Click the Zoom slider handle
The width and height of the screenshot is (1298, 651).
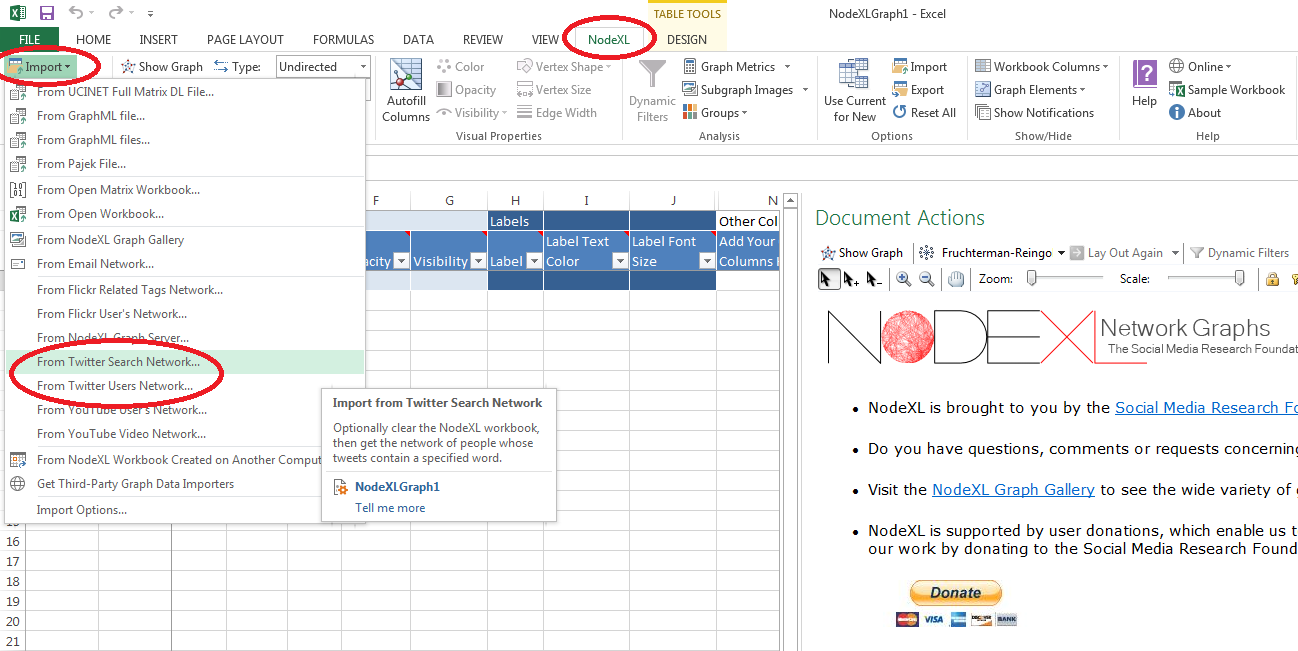pyautogui.click(x=1031, y=279)
